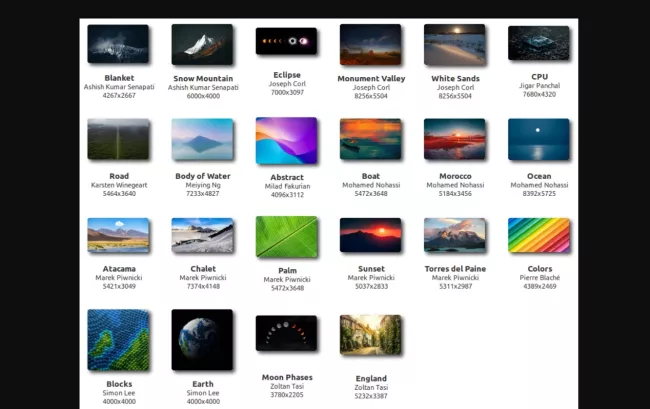Open the Earth wallpaper thumbnail

pos(202,340)
